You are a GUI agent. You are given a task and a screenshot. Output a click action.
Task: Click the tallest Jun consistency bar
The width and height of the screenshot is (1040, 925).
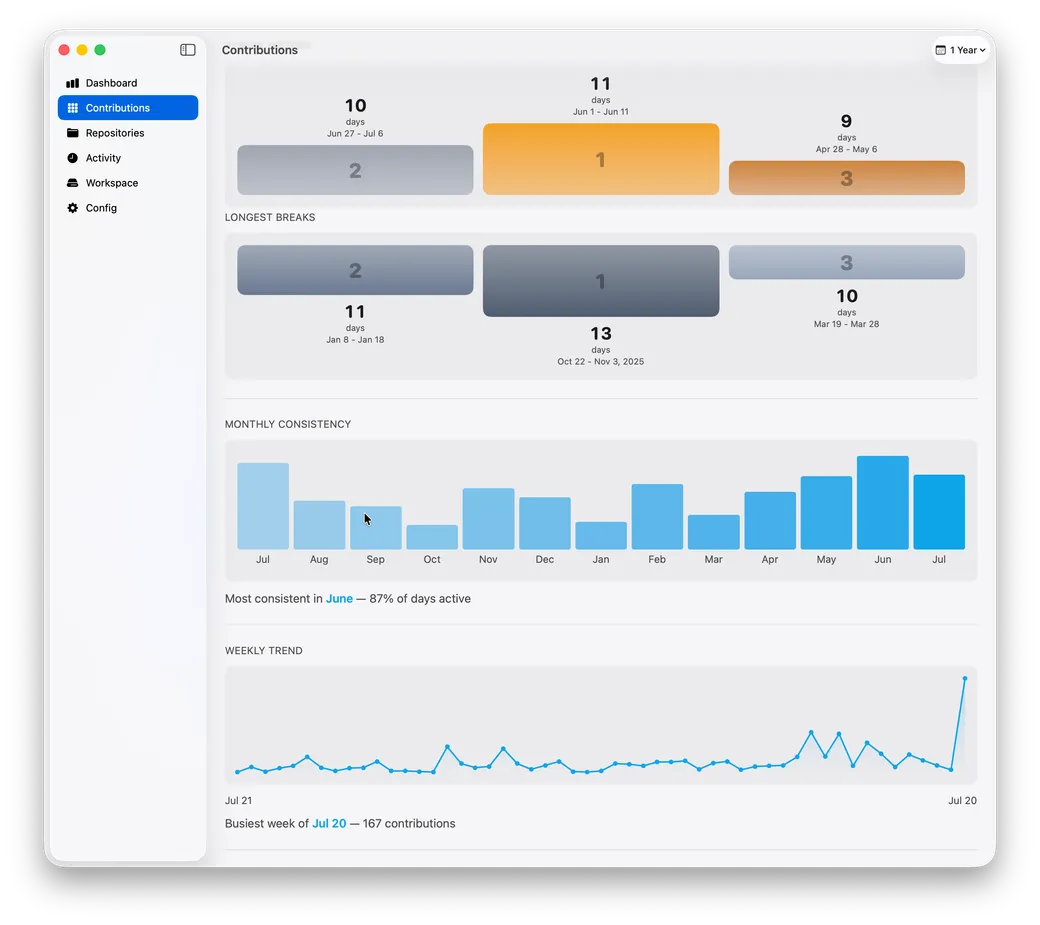tap(883, 503)
